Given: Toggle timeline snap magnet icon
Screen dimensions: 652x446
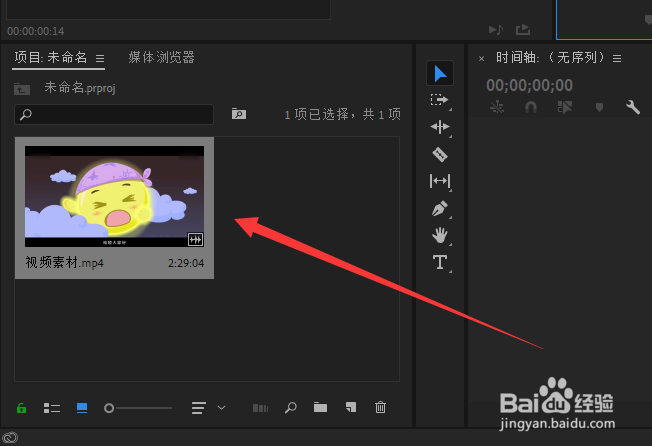Looking at the screenshot, I should click(x=531, y=108).
